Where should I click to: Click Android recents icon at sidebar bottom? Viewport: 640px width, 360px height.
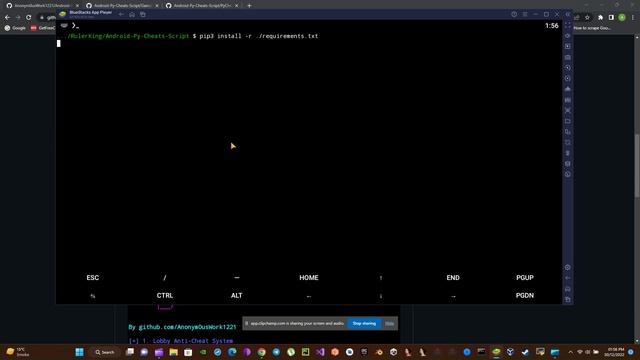click(568, 300)
